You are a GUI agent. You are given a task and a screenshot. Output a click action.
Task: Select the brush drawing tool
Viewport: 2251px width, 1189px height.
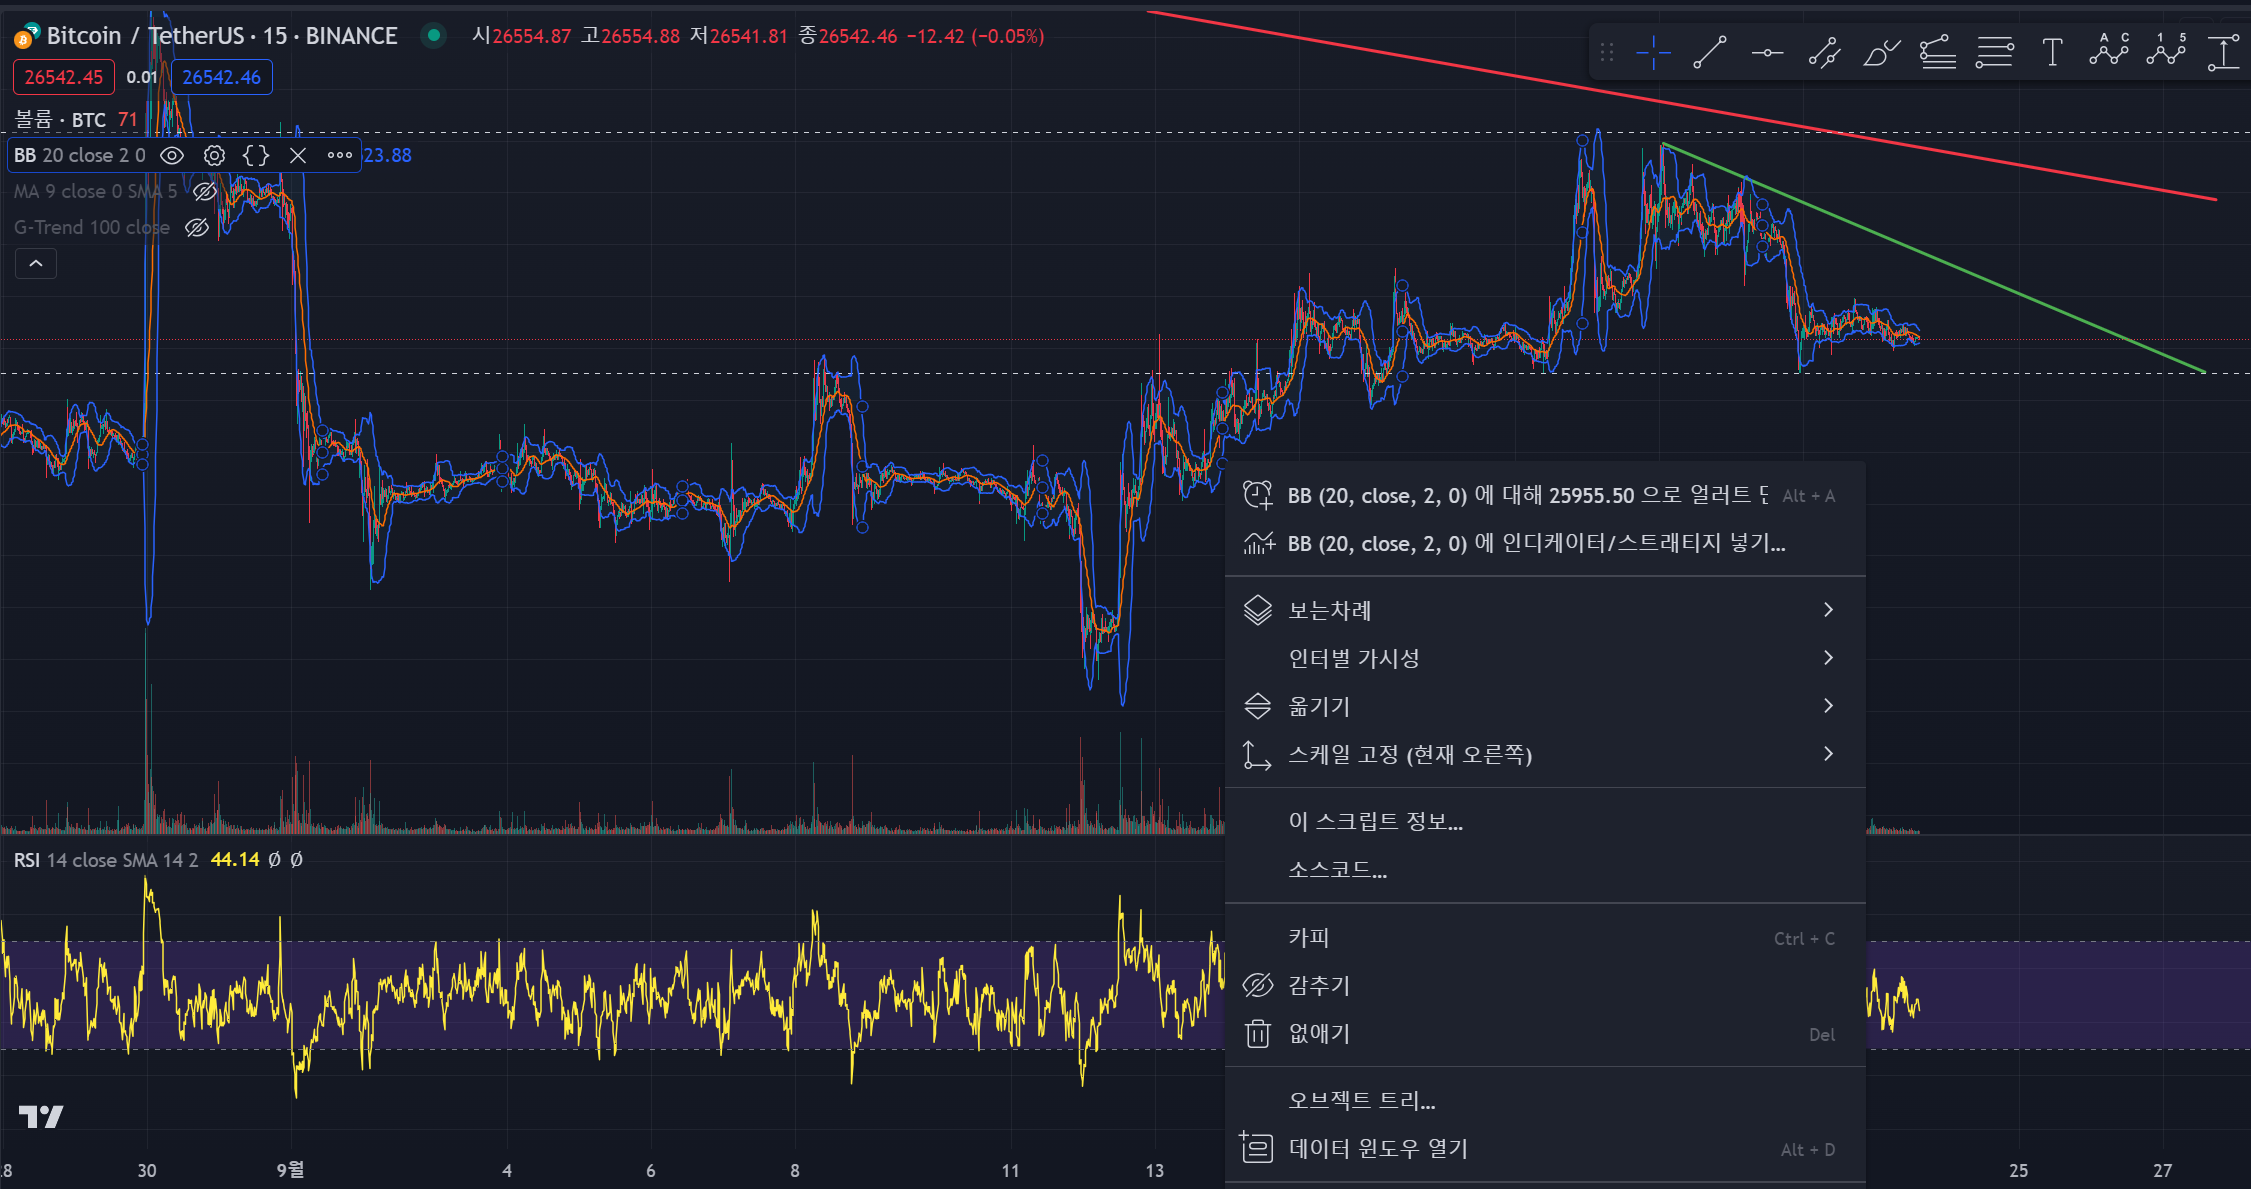tap(1881, 52)
